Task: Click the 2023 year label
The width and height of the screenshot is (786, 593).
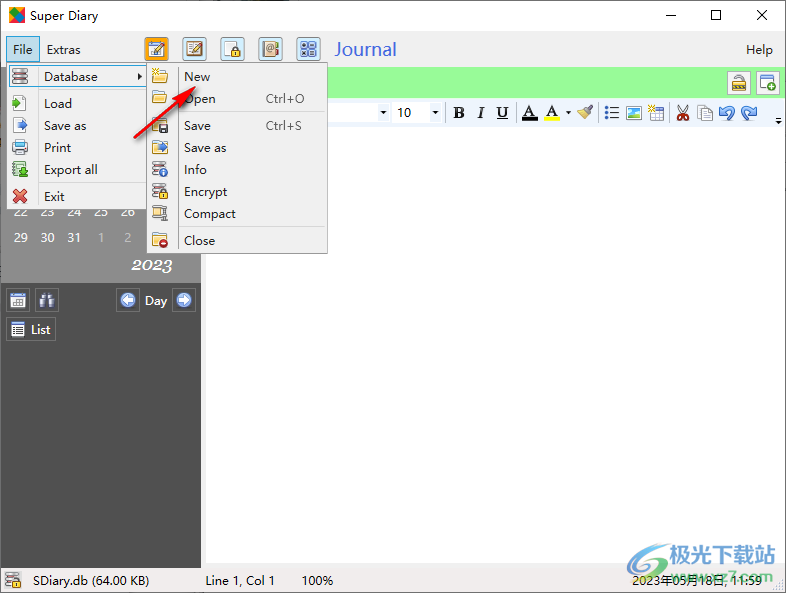Action: [151, 265]
